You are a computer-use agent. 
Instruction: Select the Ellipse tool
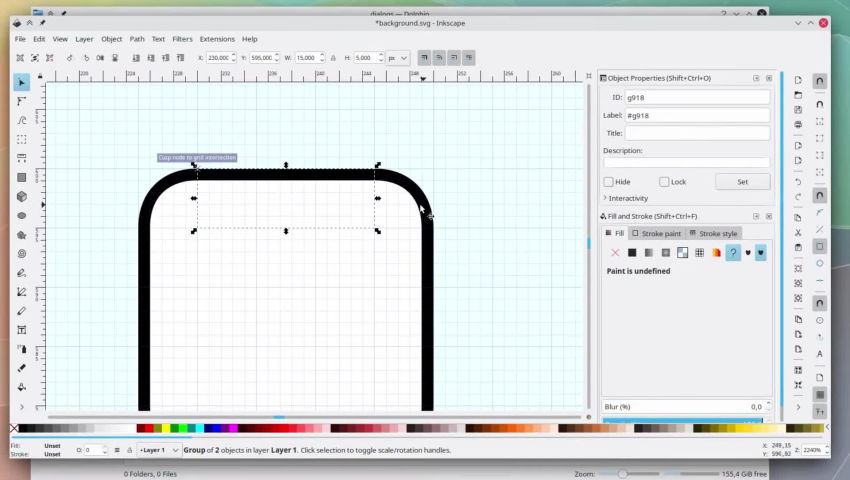(22, 215)
